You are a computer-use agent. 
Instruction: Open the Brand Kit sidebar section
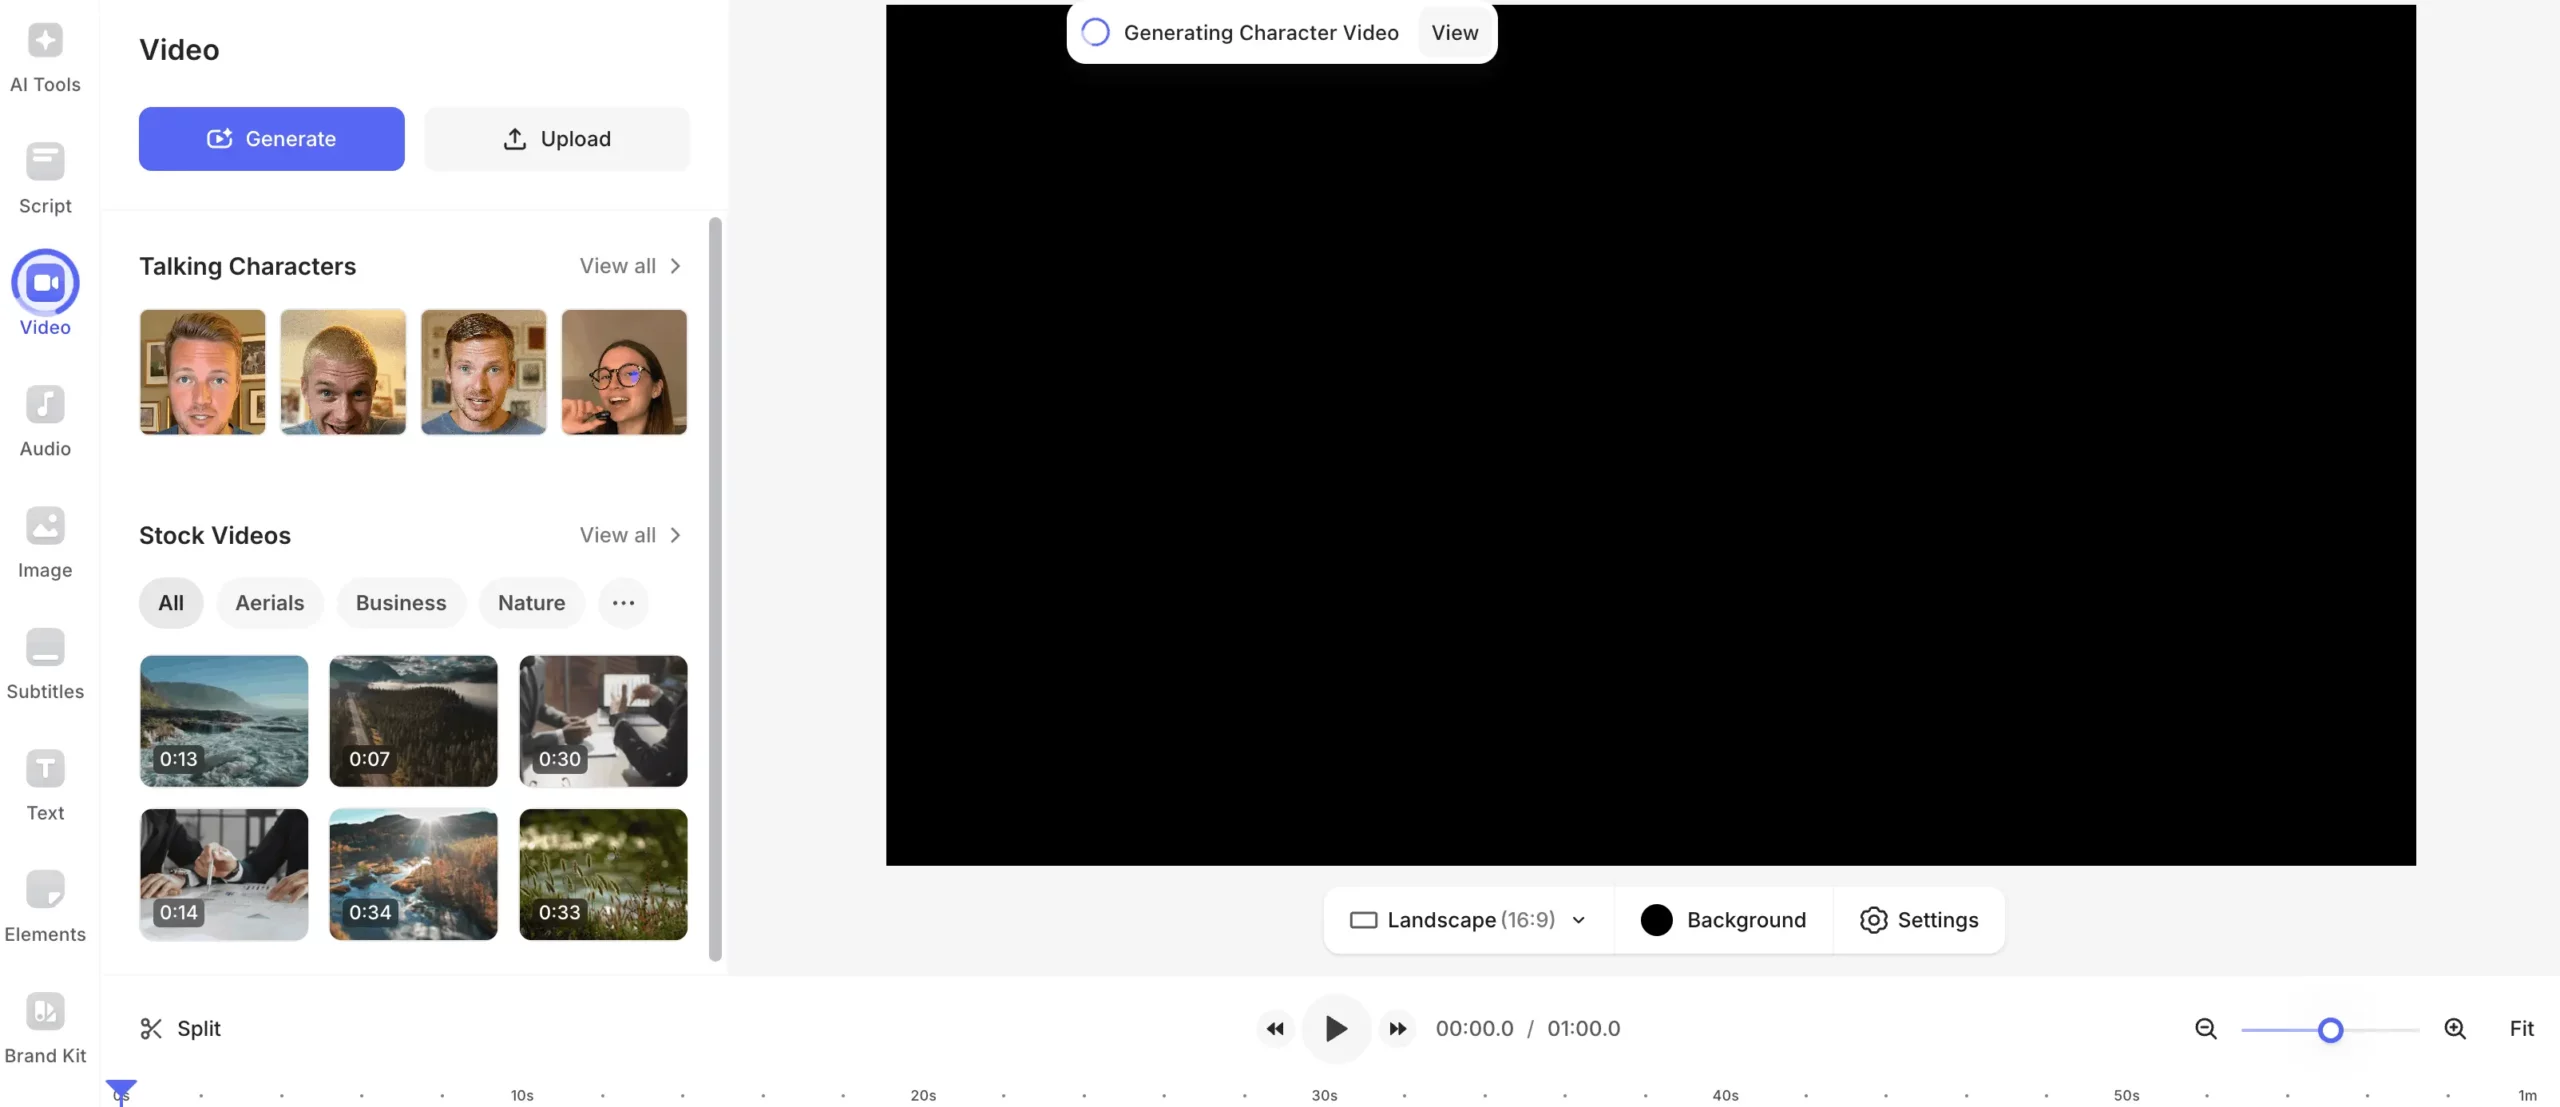tap(45, 1029)
